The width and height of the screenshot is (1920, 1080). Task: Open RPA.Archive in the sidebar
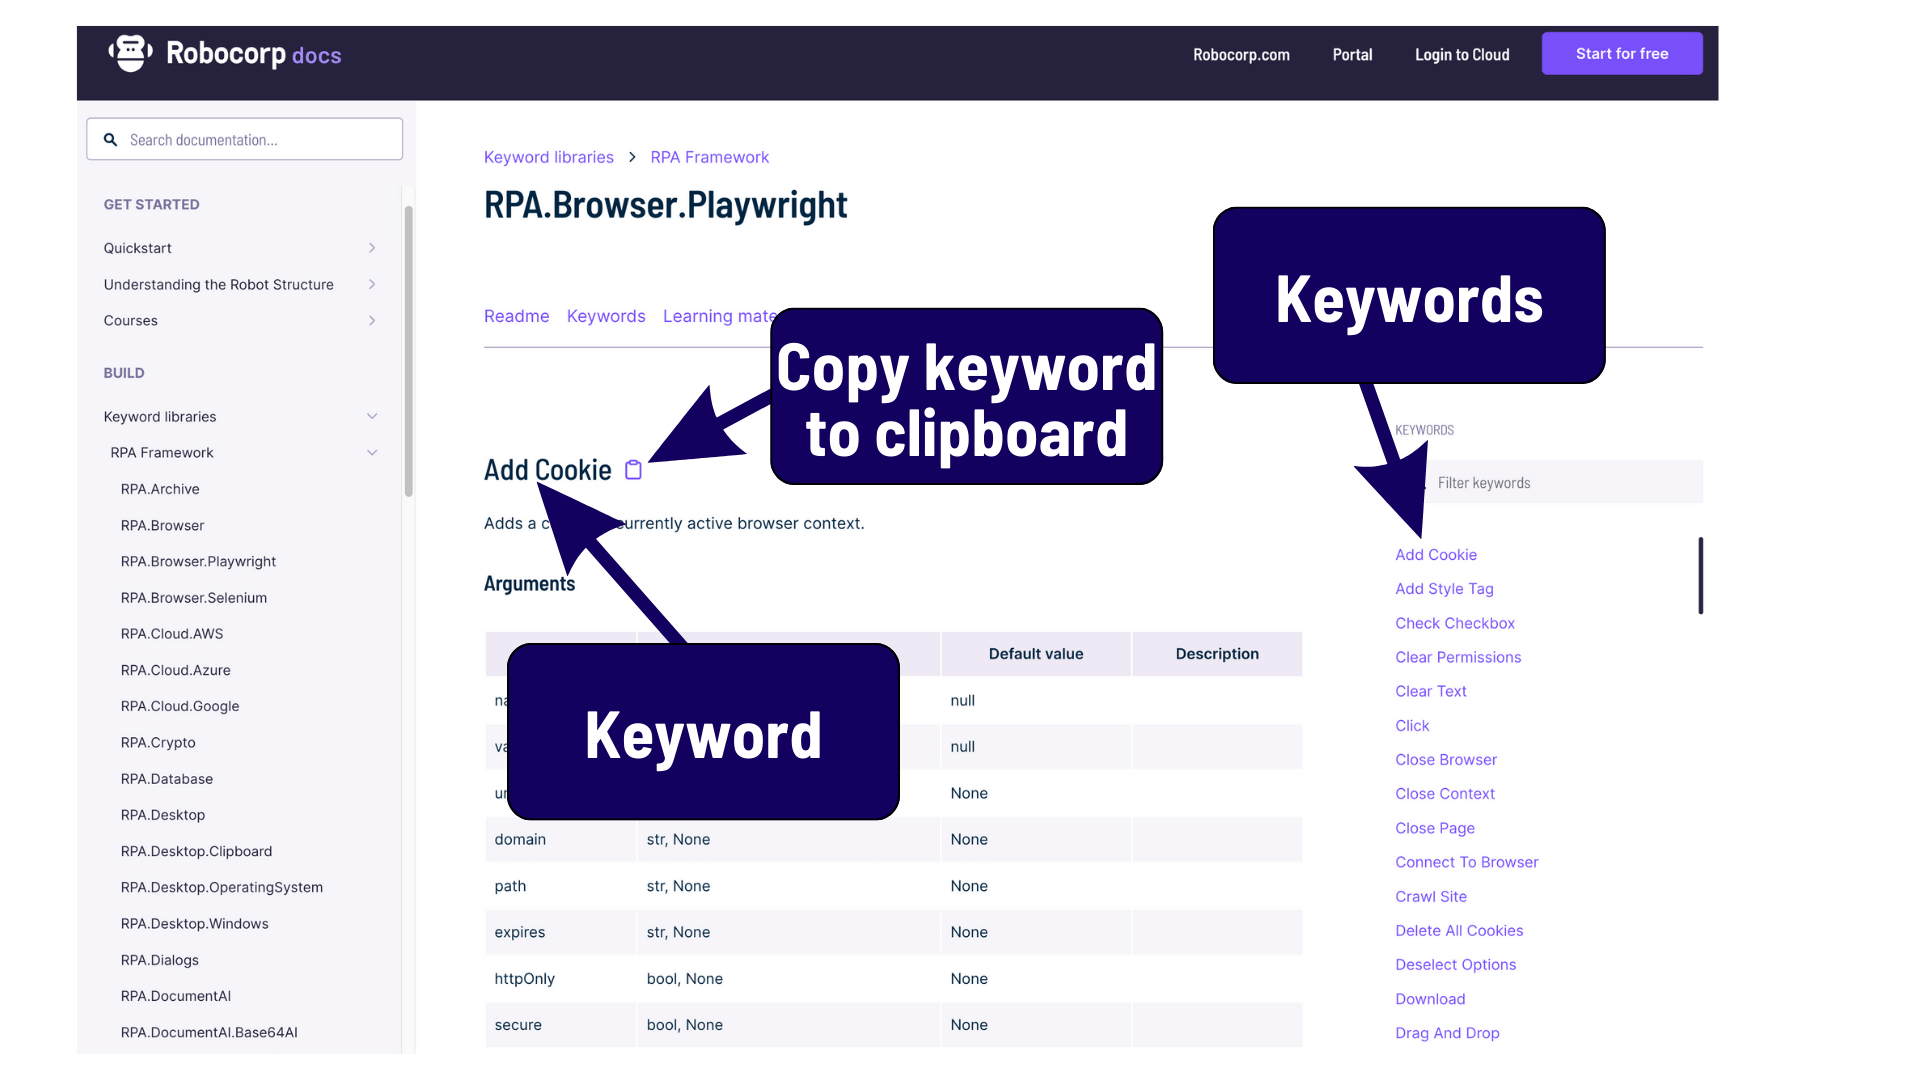click(160, 489)
